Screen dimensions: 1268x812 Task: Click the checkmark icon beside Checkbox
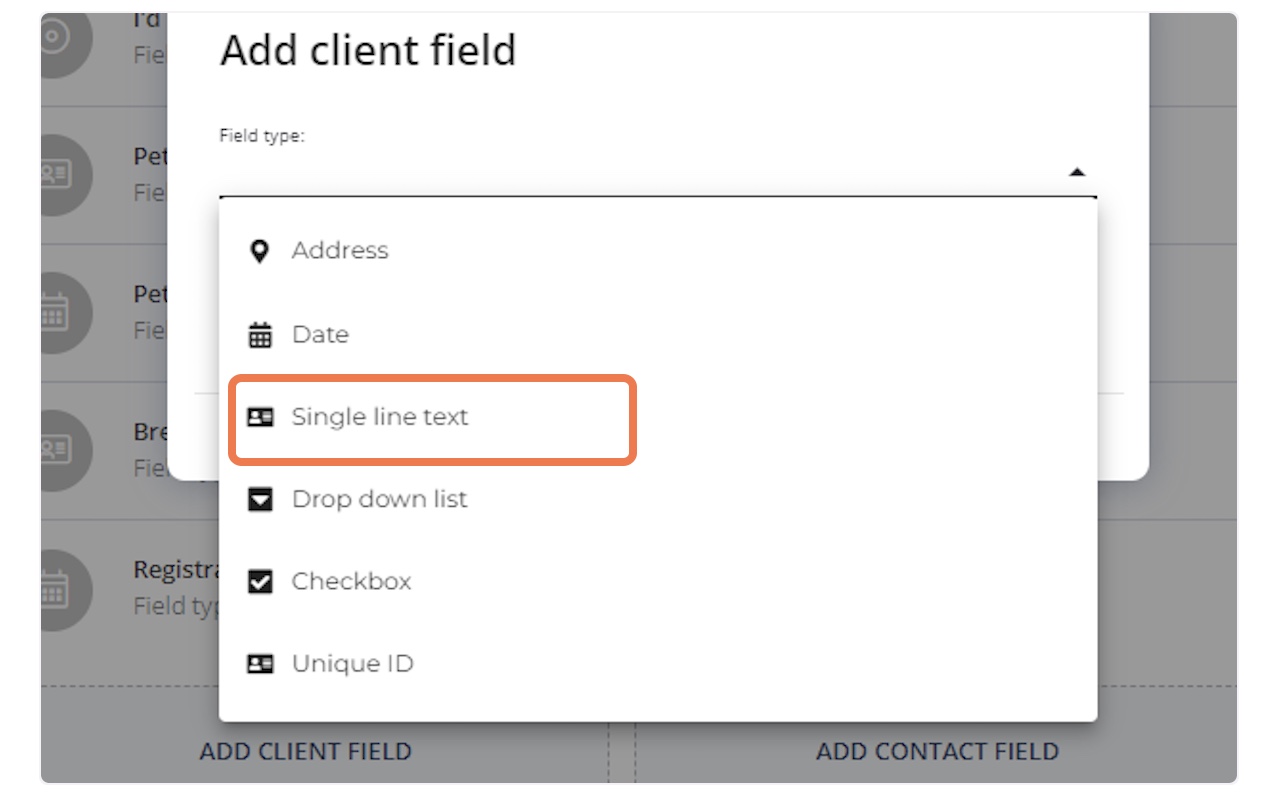tap(261, 581)
